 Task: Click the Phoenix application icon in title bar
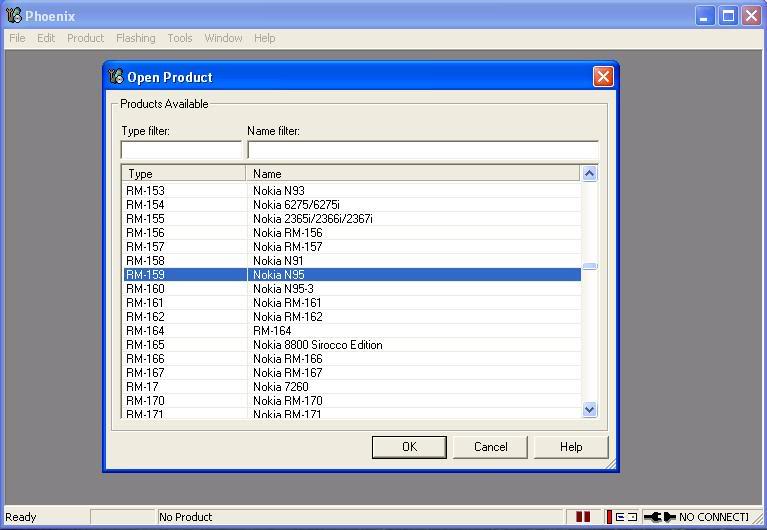coord(14,16)
